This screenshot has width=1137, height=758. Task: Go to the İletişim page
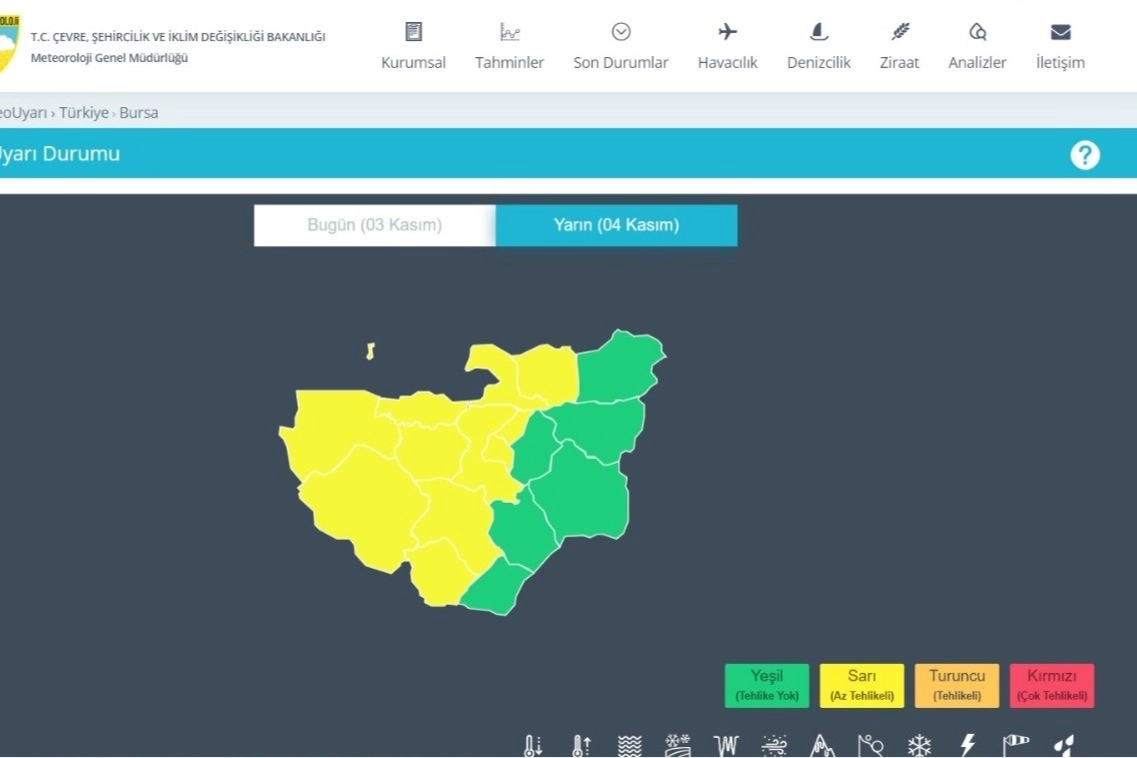click(x=1060, y=47)
